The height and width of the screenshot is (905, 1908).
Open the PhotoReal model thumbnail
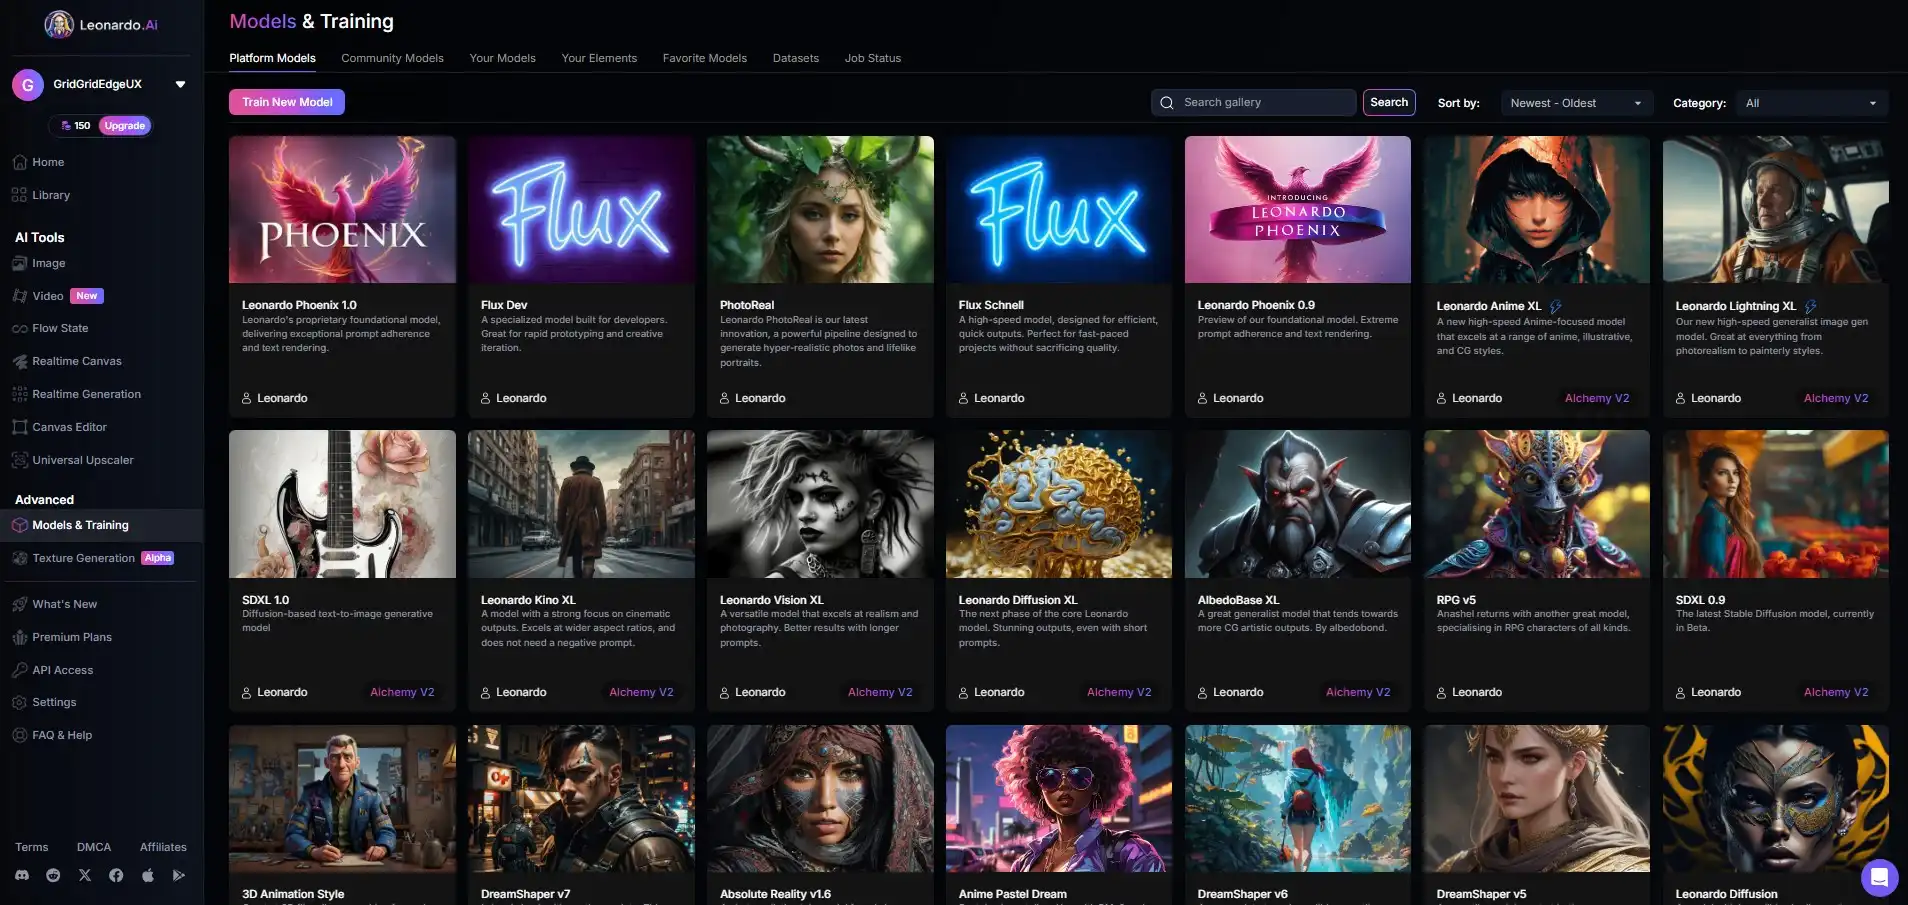pos(820,210)
